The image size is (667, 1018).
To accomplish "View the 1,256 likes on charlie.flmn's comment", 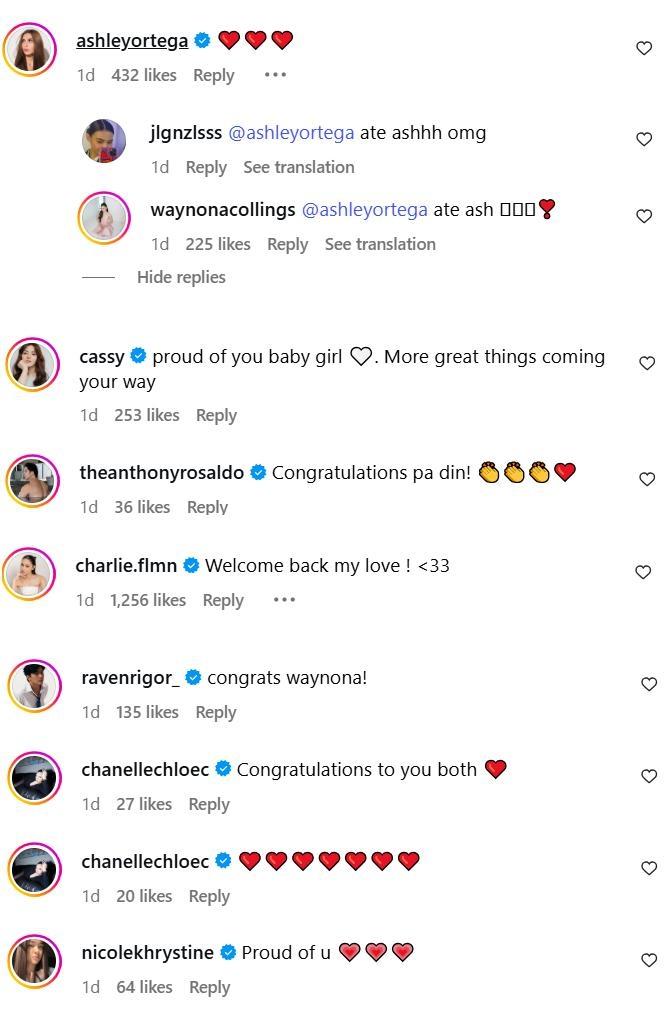I will click(148, 600).
